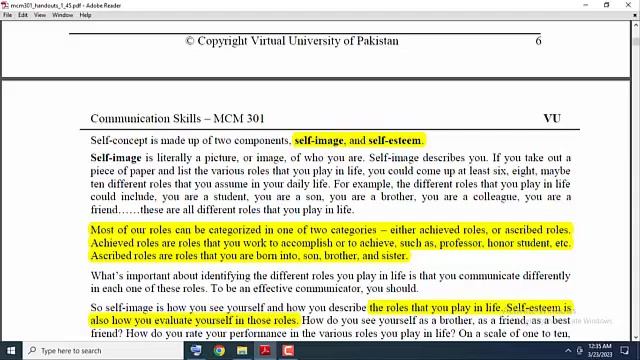Click the taskbar search box

click(103, 351)
